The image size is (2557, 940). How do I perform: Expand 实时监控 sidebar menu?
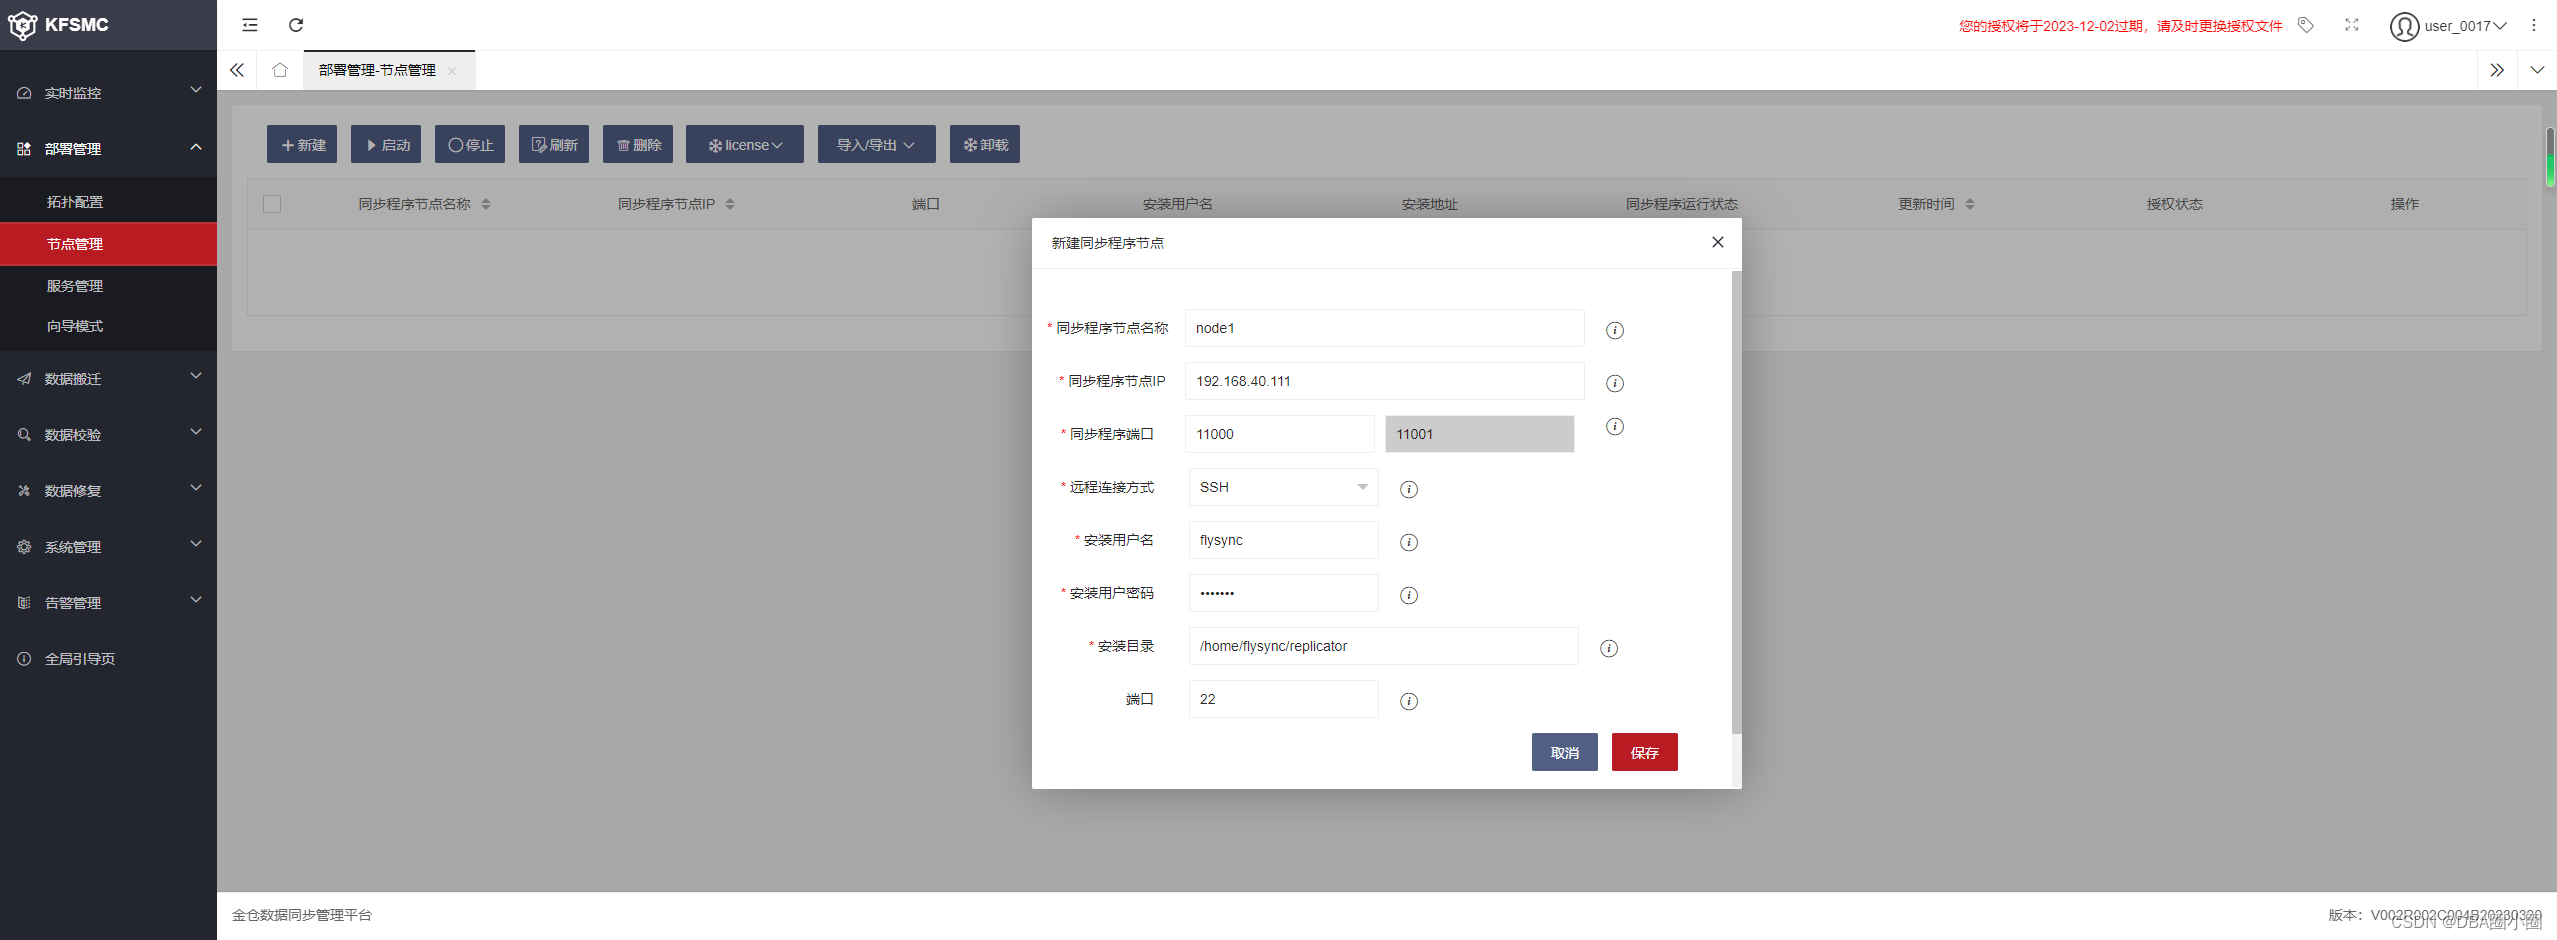(196, 90)
